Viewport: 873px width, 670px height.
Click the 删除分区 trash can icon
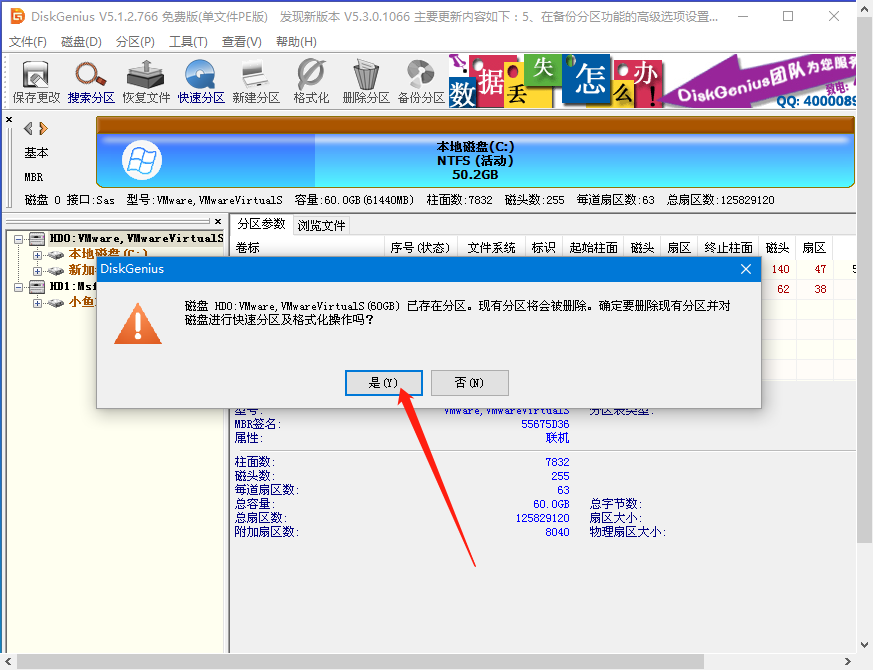(x=366, y=82)
